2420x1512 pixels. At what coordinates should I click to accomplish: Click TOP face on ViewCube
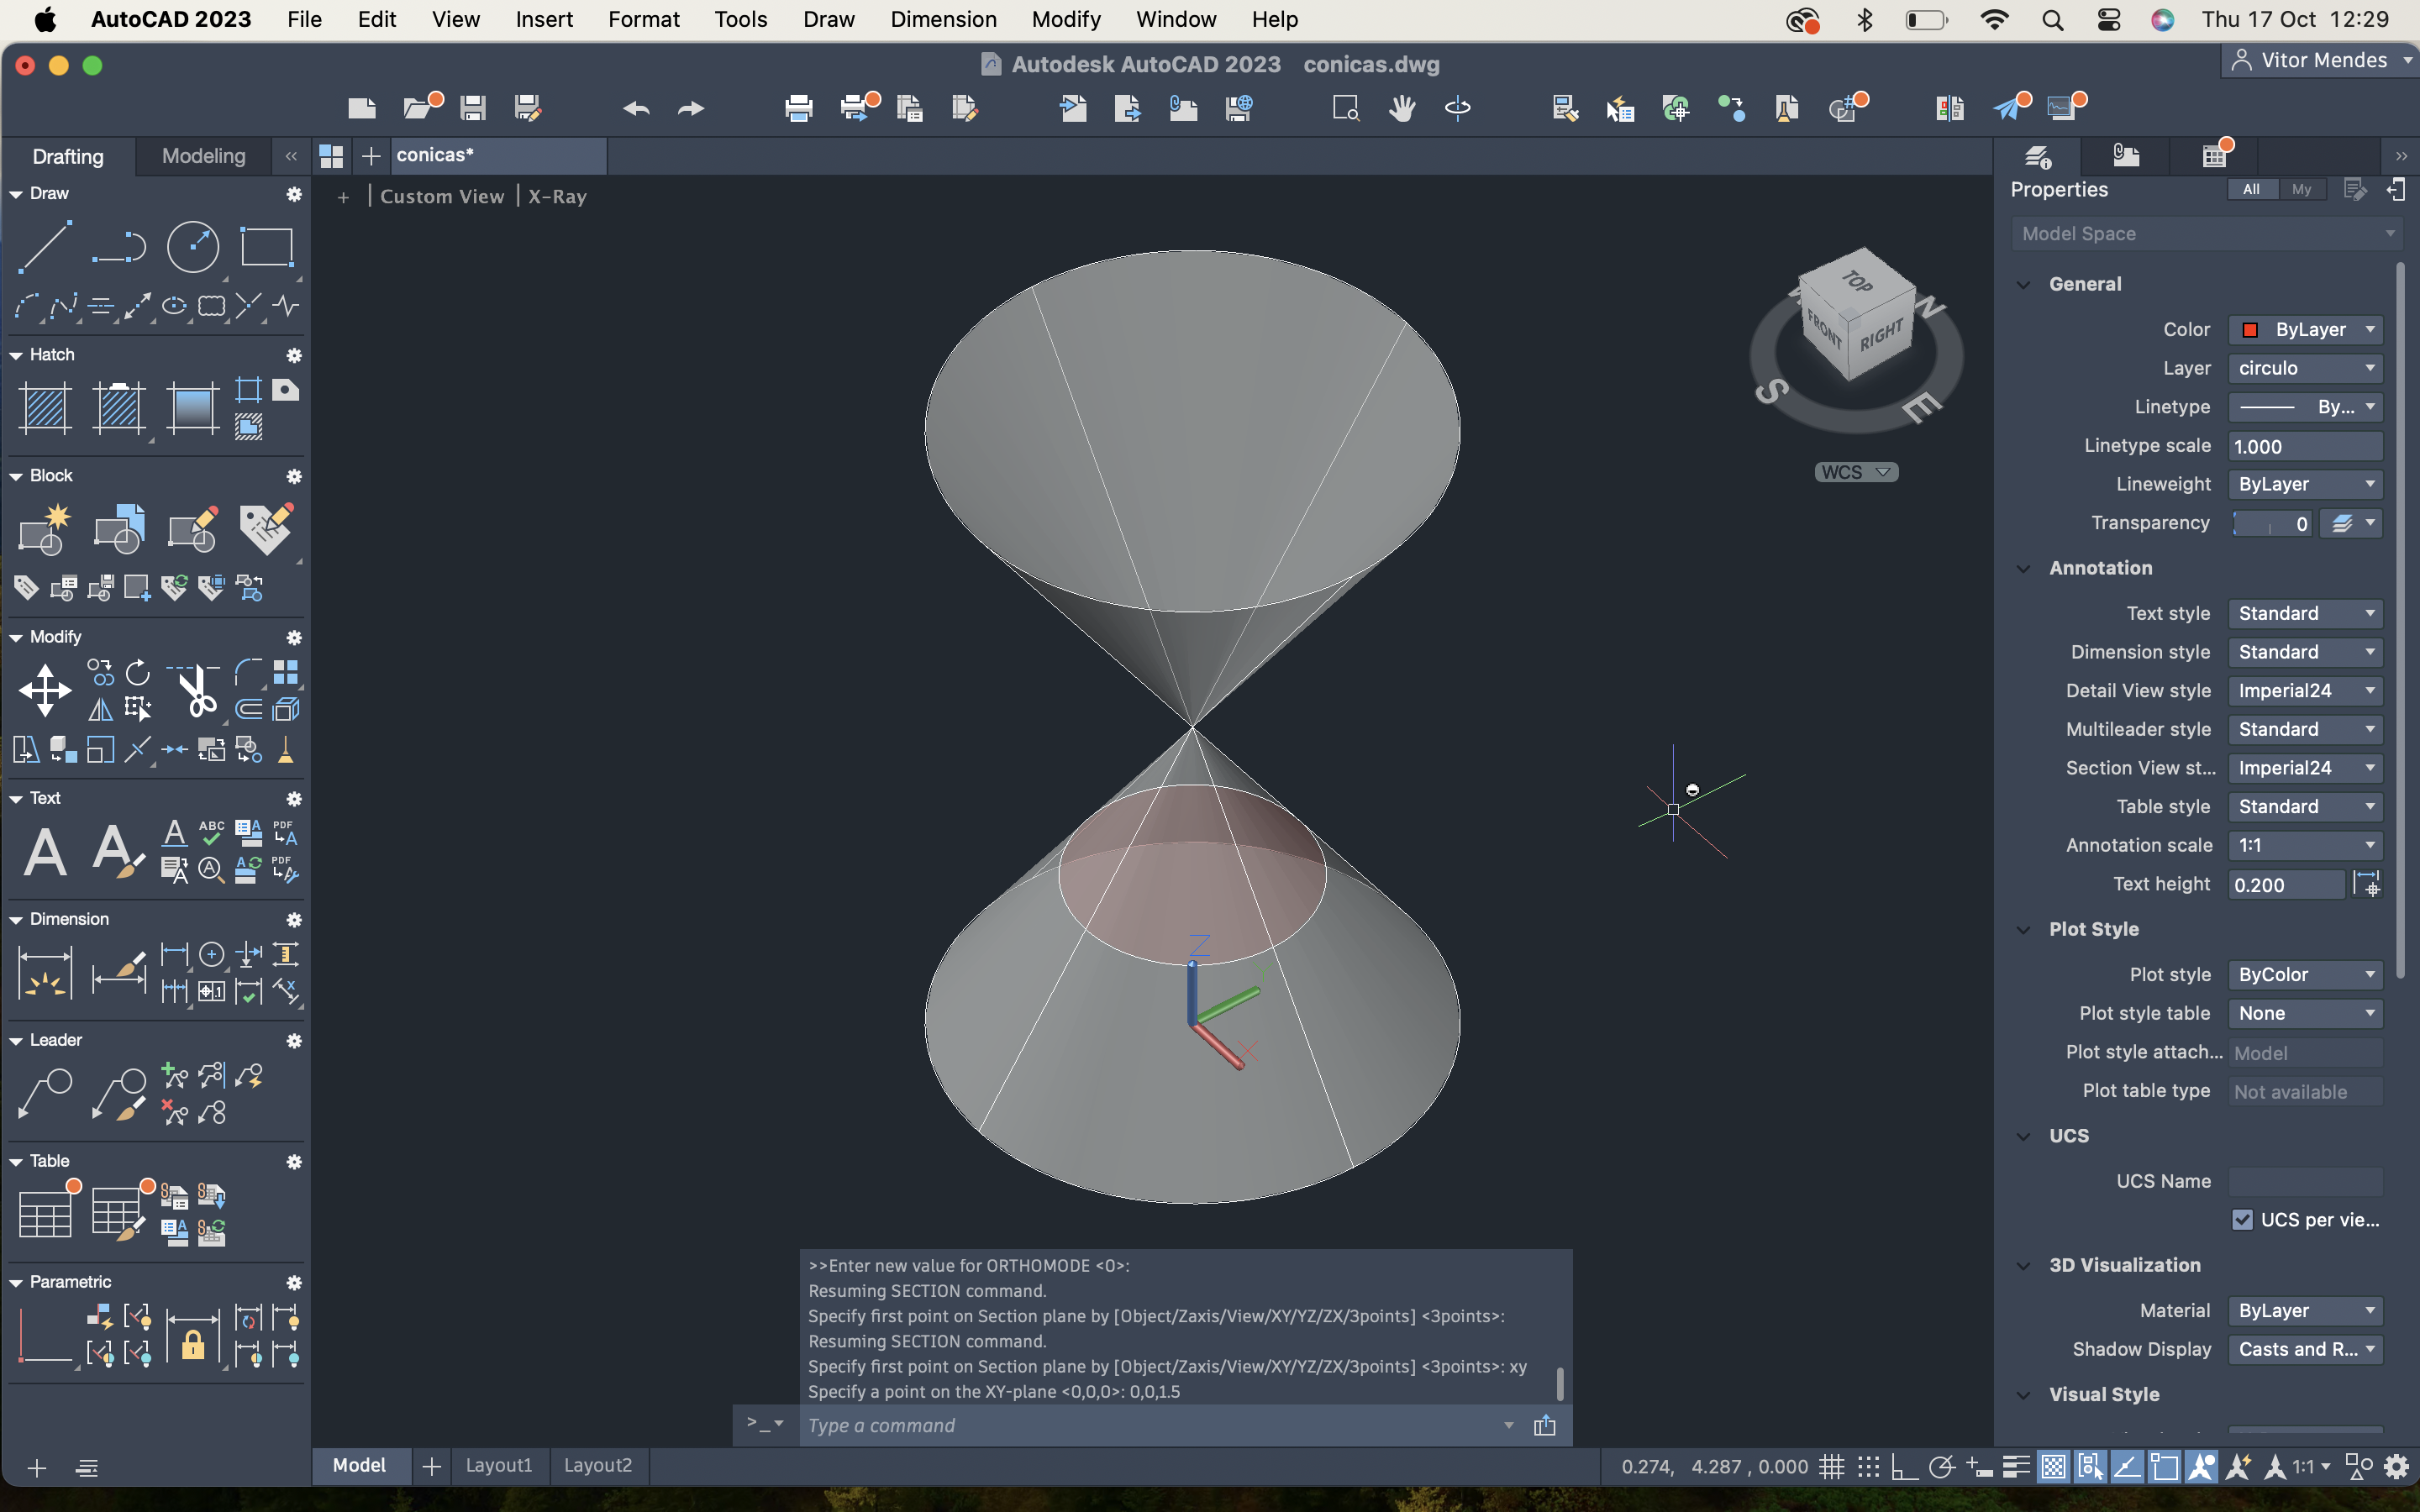[1857, 282]
